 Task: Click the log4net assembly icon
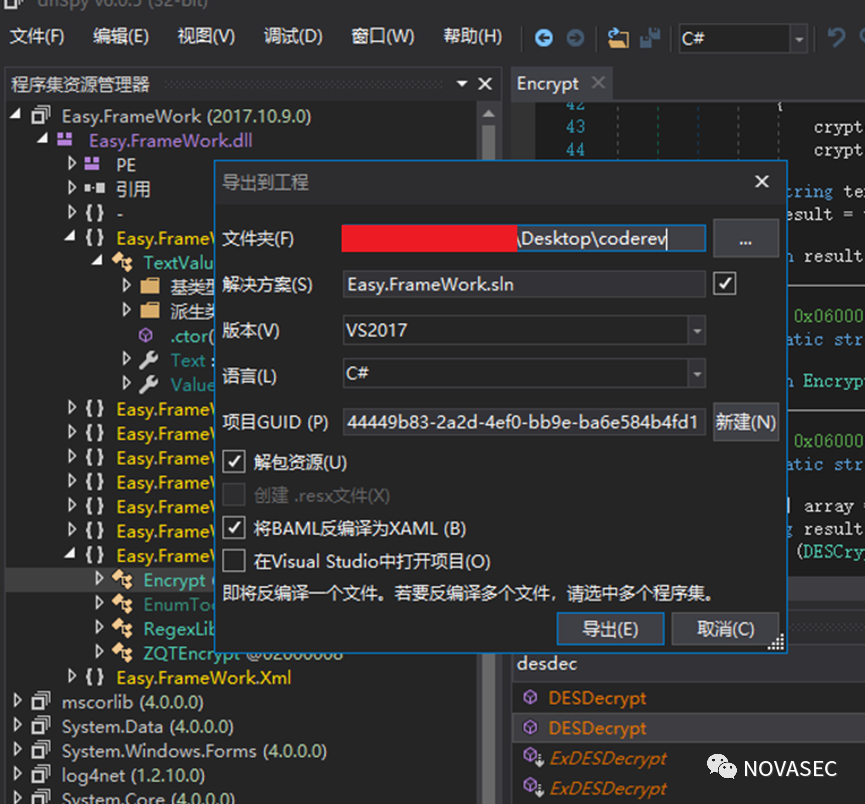coord(40,775)
